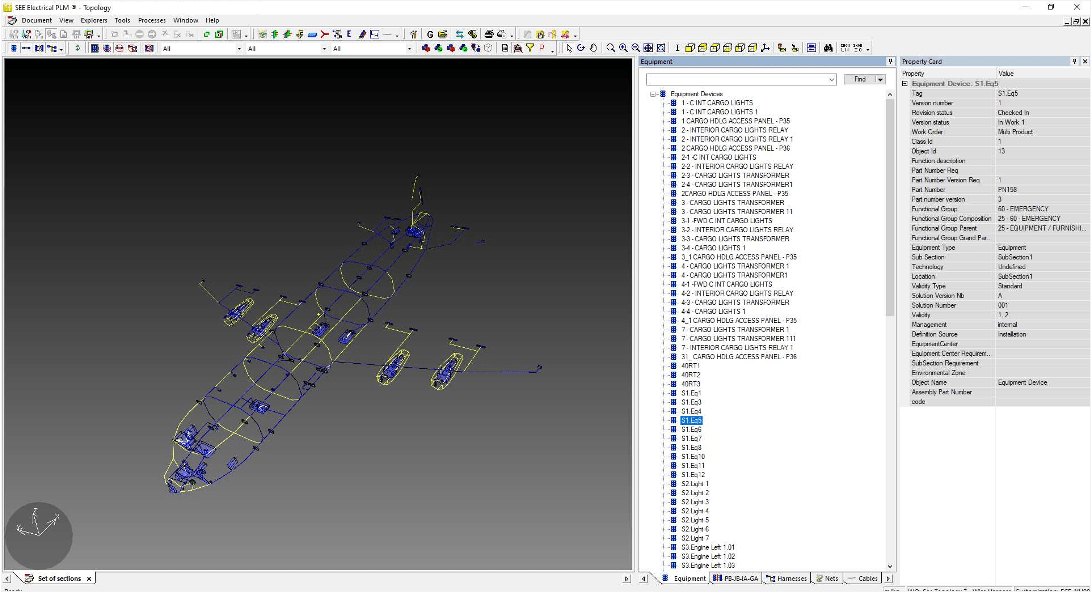Click the first yellow box view icon
Screen dimensions: 1092x592
coord(689,48)
